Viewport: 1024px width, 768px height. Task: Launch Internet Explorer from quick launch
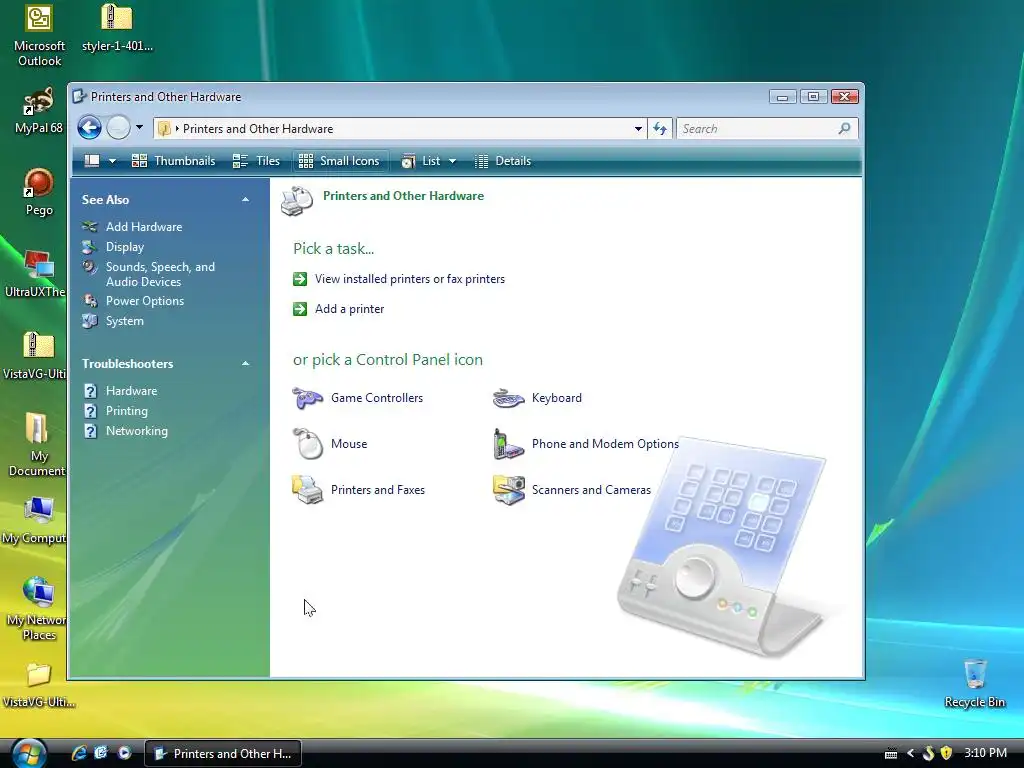pyautogui.click(x=79, y=753)
